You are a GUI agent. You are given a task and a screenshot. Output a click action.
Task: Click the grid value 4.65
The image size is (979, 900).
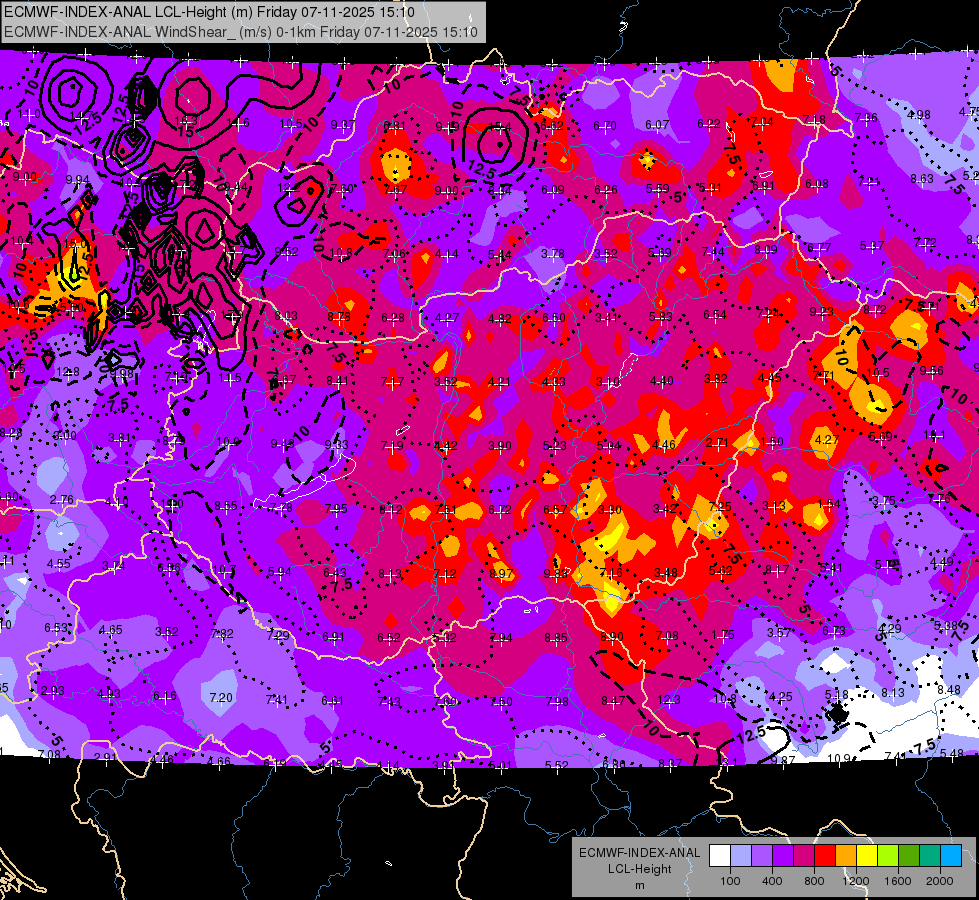[111, 630]
